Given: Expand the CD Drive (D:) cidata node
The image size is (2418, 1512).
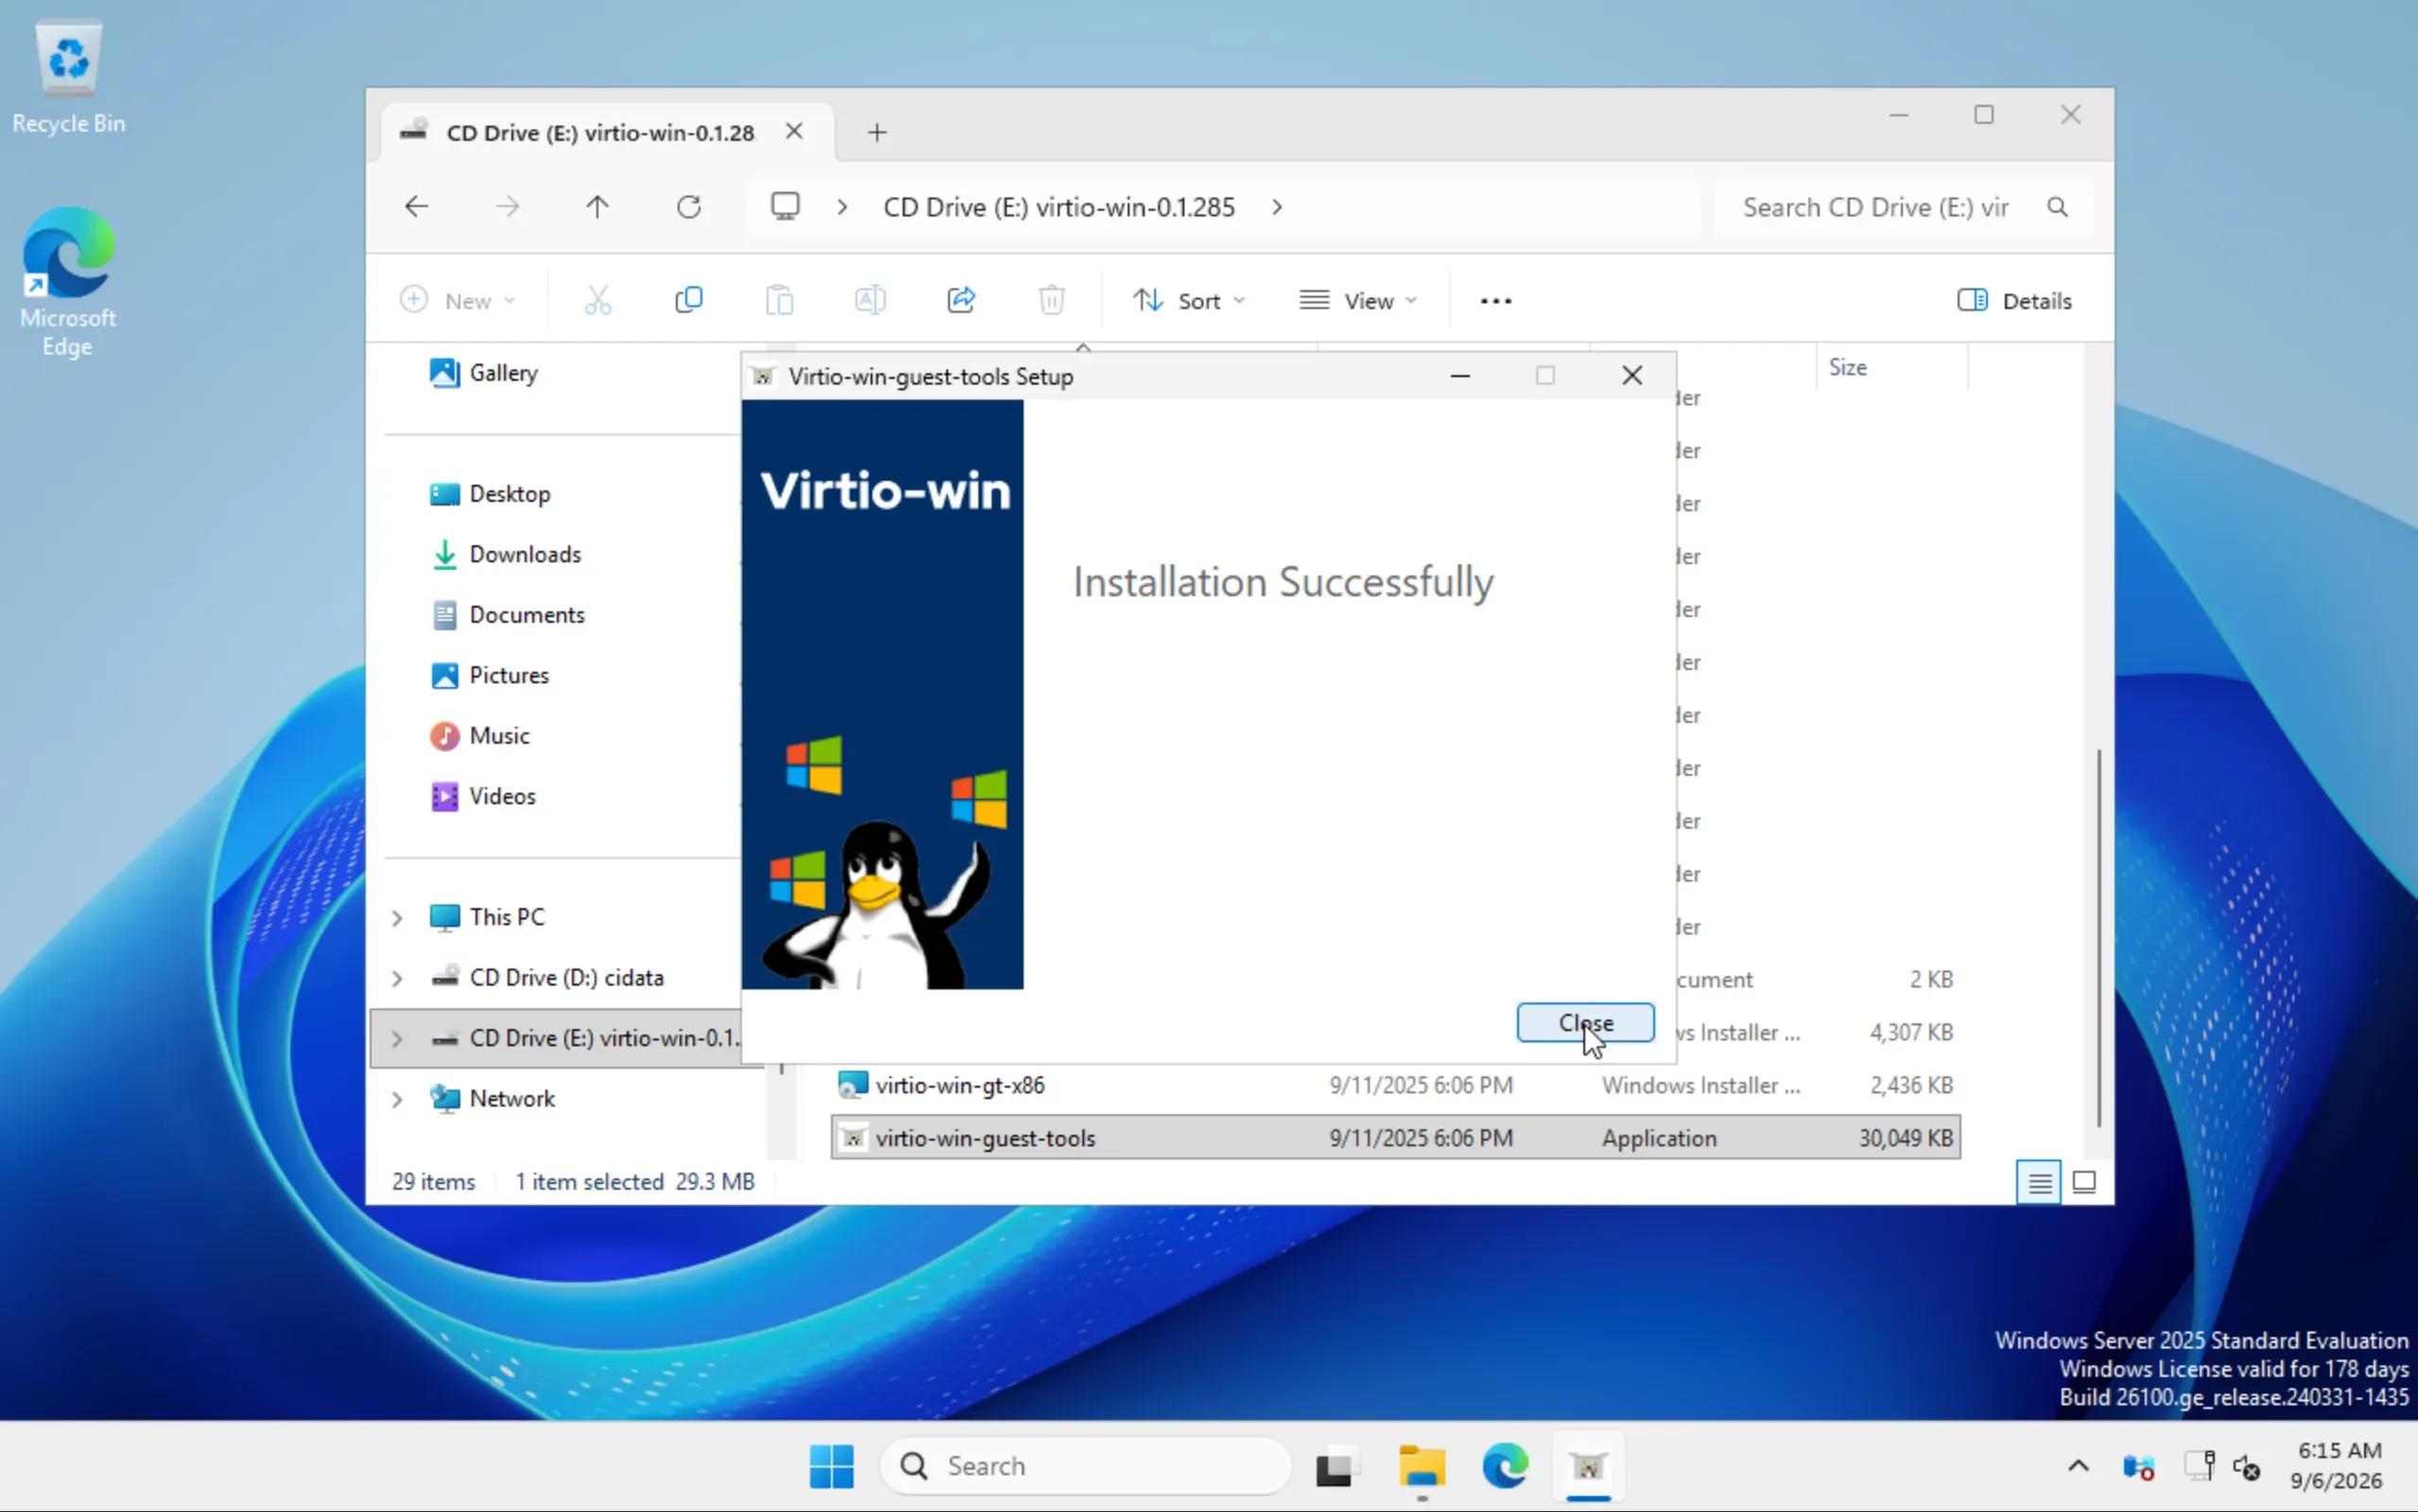Looking at the screenshot, I should point(397,978).
